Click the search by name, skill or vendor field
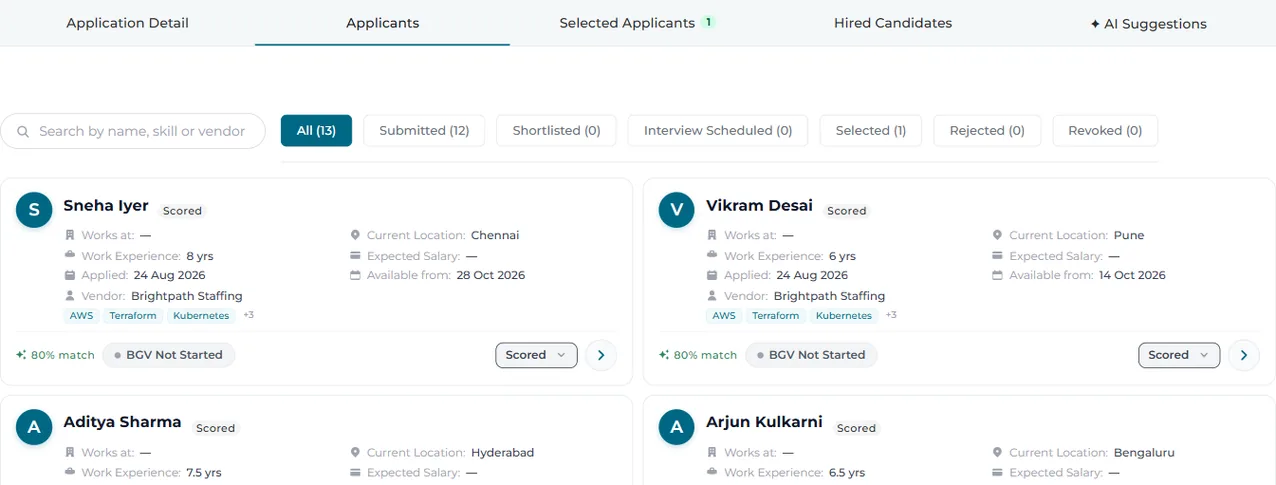Viewport: 1276px width, 485px height. point(133,131)
